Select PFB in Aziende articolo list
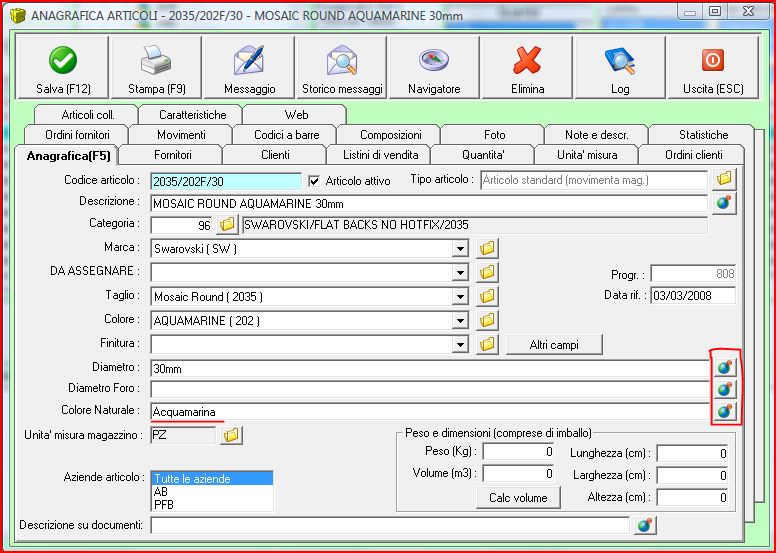Viewport: 776px width, 553px height. tap(212, 504)
